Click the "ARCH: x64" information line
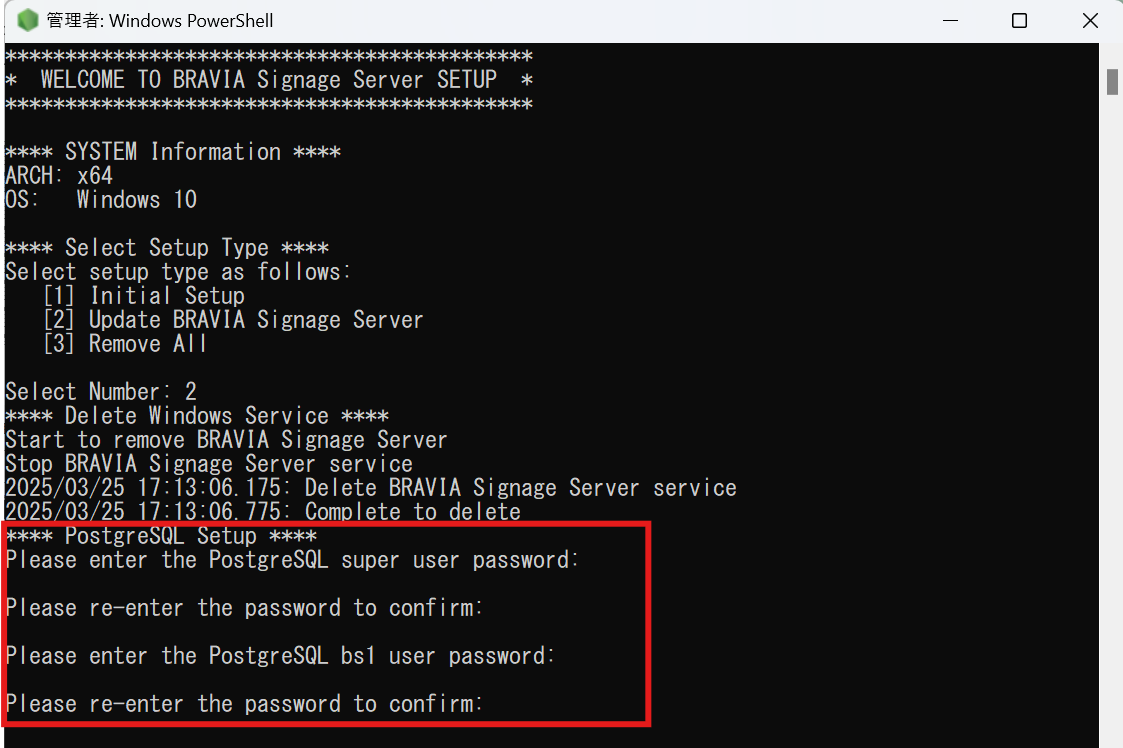The width and height of the screenshot is (1123, 748). 59,176
